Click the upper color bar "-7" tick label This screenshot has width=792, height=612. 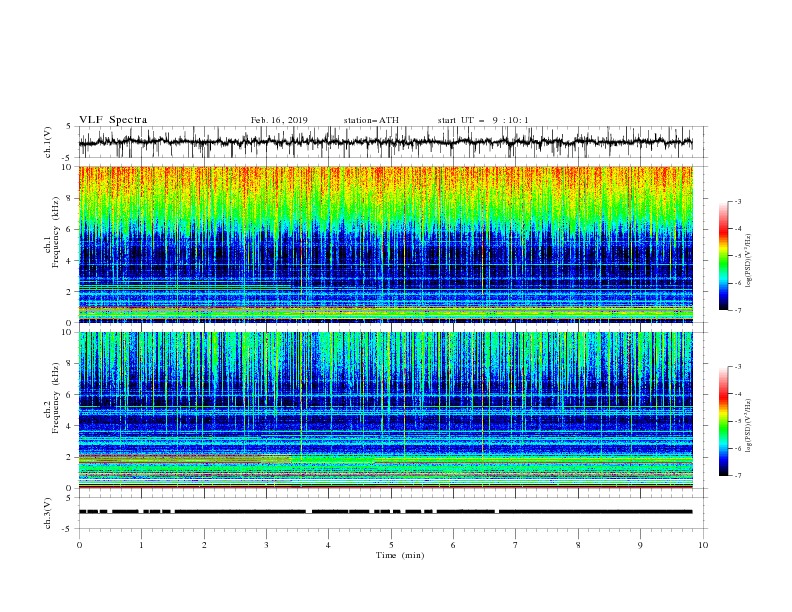[737, 310]
